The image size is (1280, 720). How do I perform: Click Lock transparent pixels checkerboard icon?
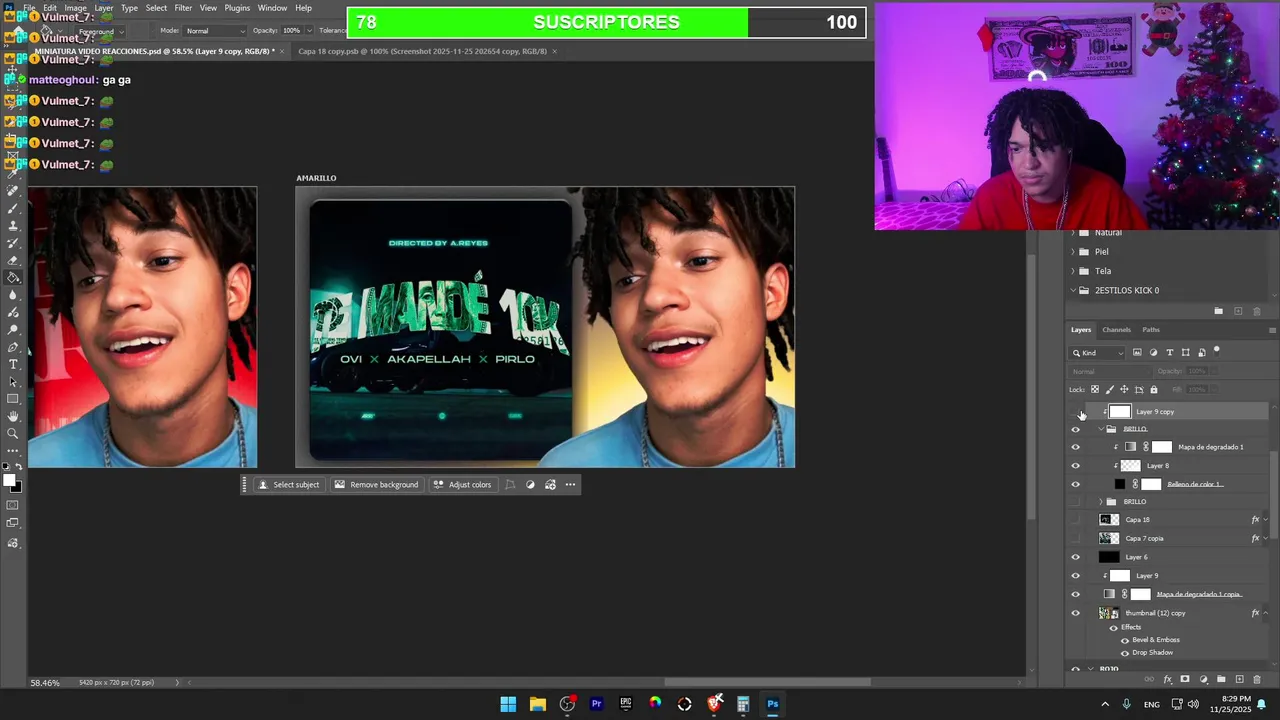tap(1095, 390)
